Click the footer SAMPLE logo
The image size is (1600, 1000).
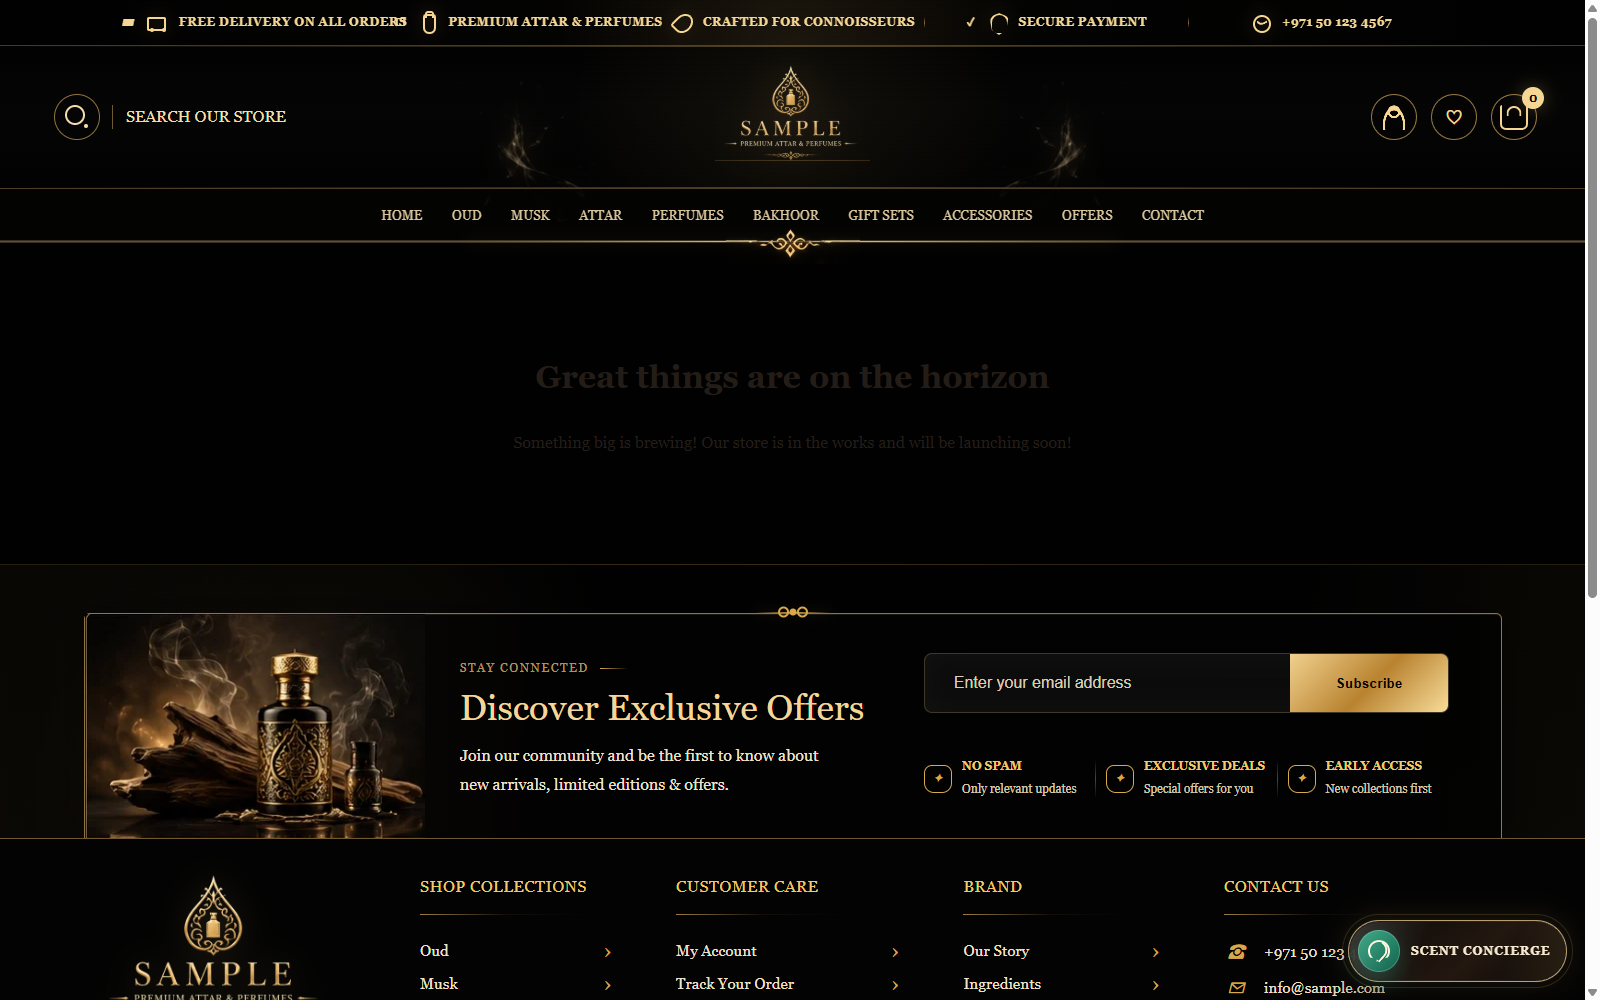[213, 938]
